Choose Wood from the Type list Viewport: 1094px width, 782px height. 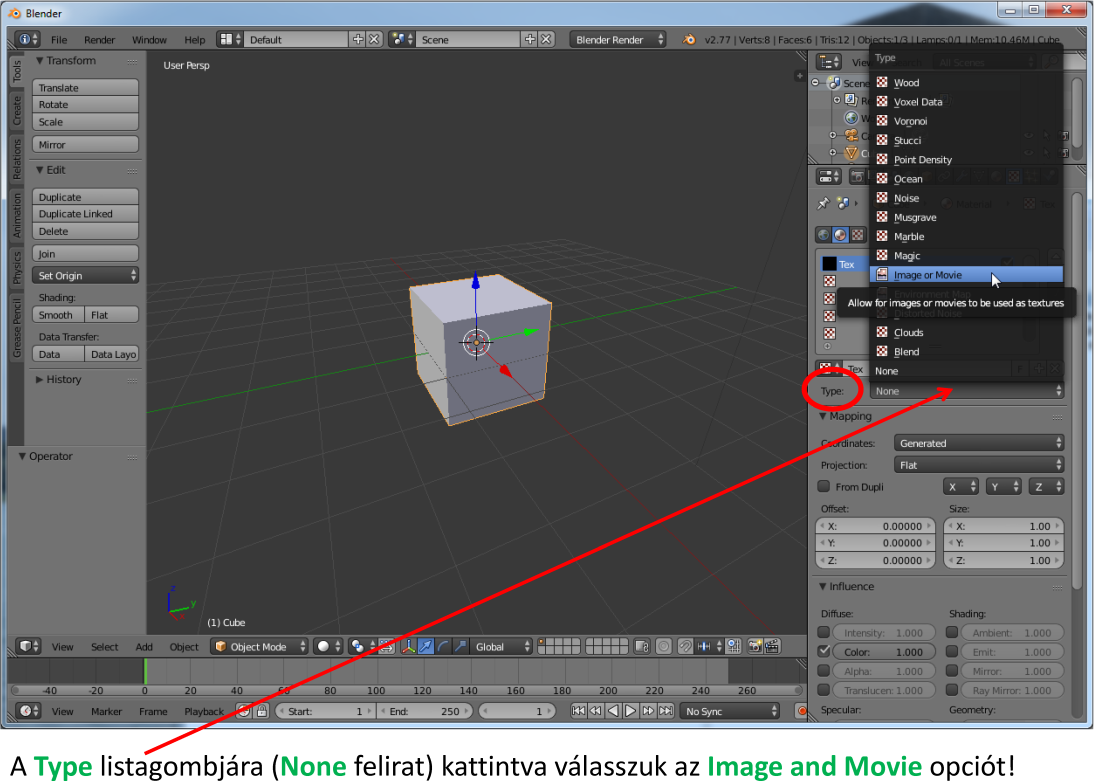point(966,82)
